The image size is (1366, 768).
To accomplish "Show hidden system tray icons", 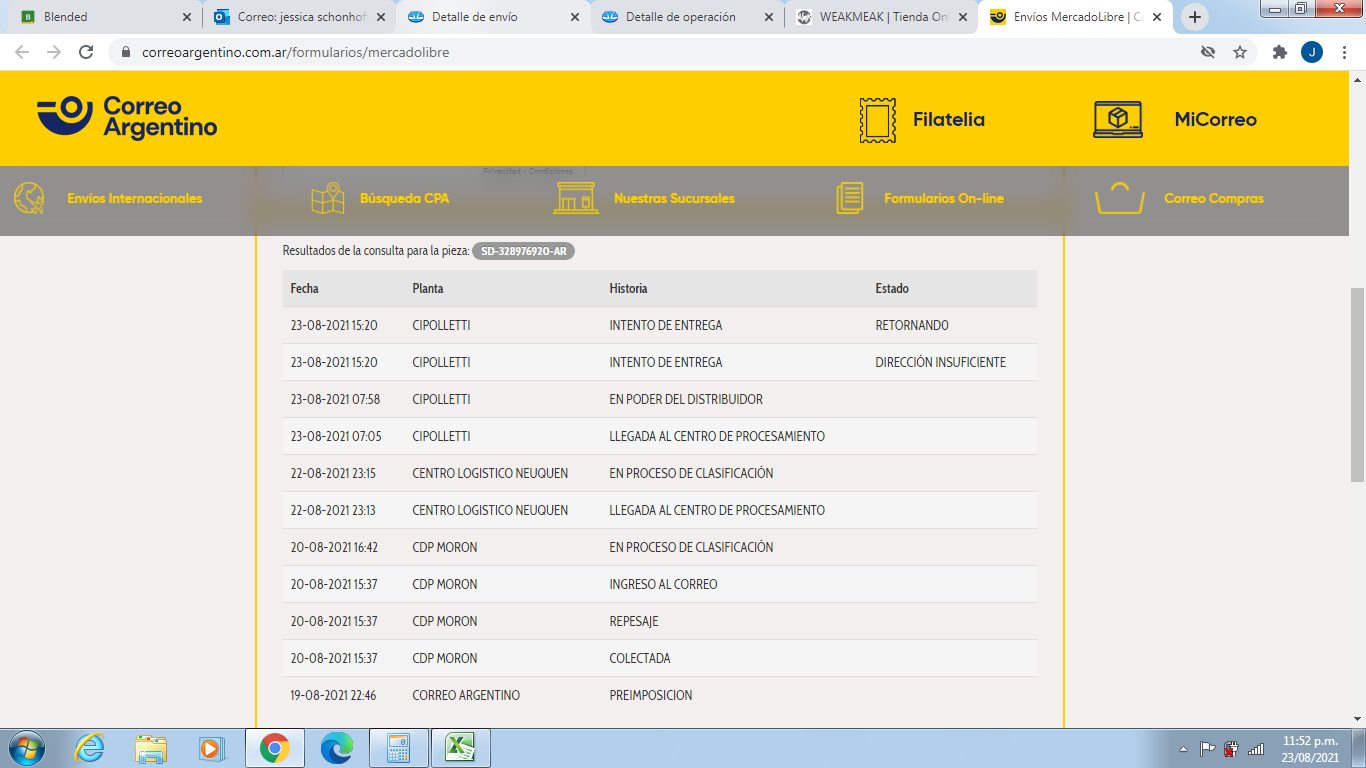I will point(1184,748).
